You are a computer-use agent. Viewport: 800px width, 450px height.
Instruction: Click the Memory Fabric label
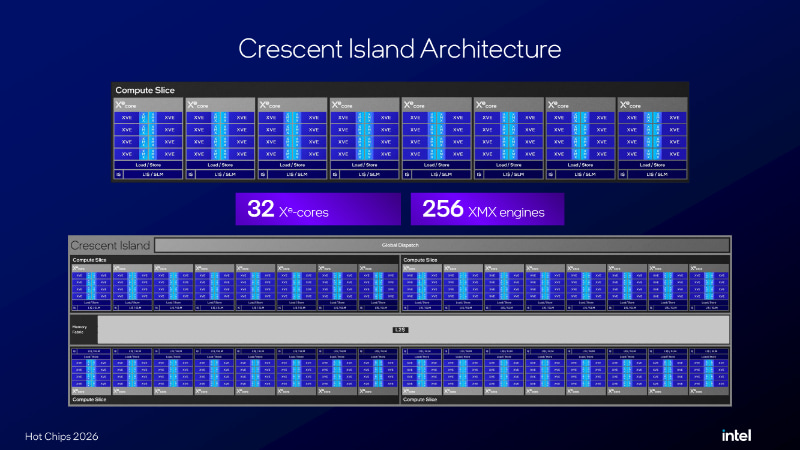pyautogui.click(x=79, y=329)
